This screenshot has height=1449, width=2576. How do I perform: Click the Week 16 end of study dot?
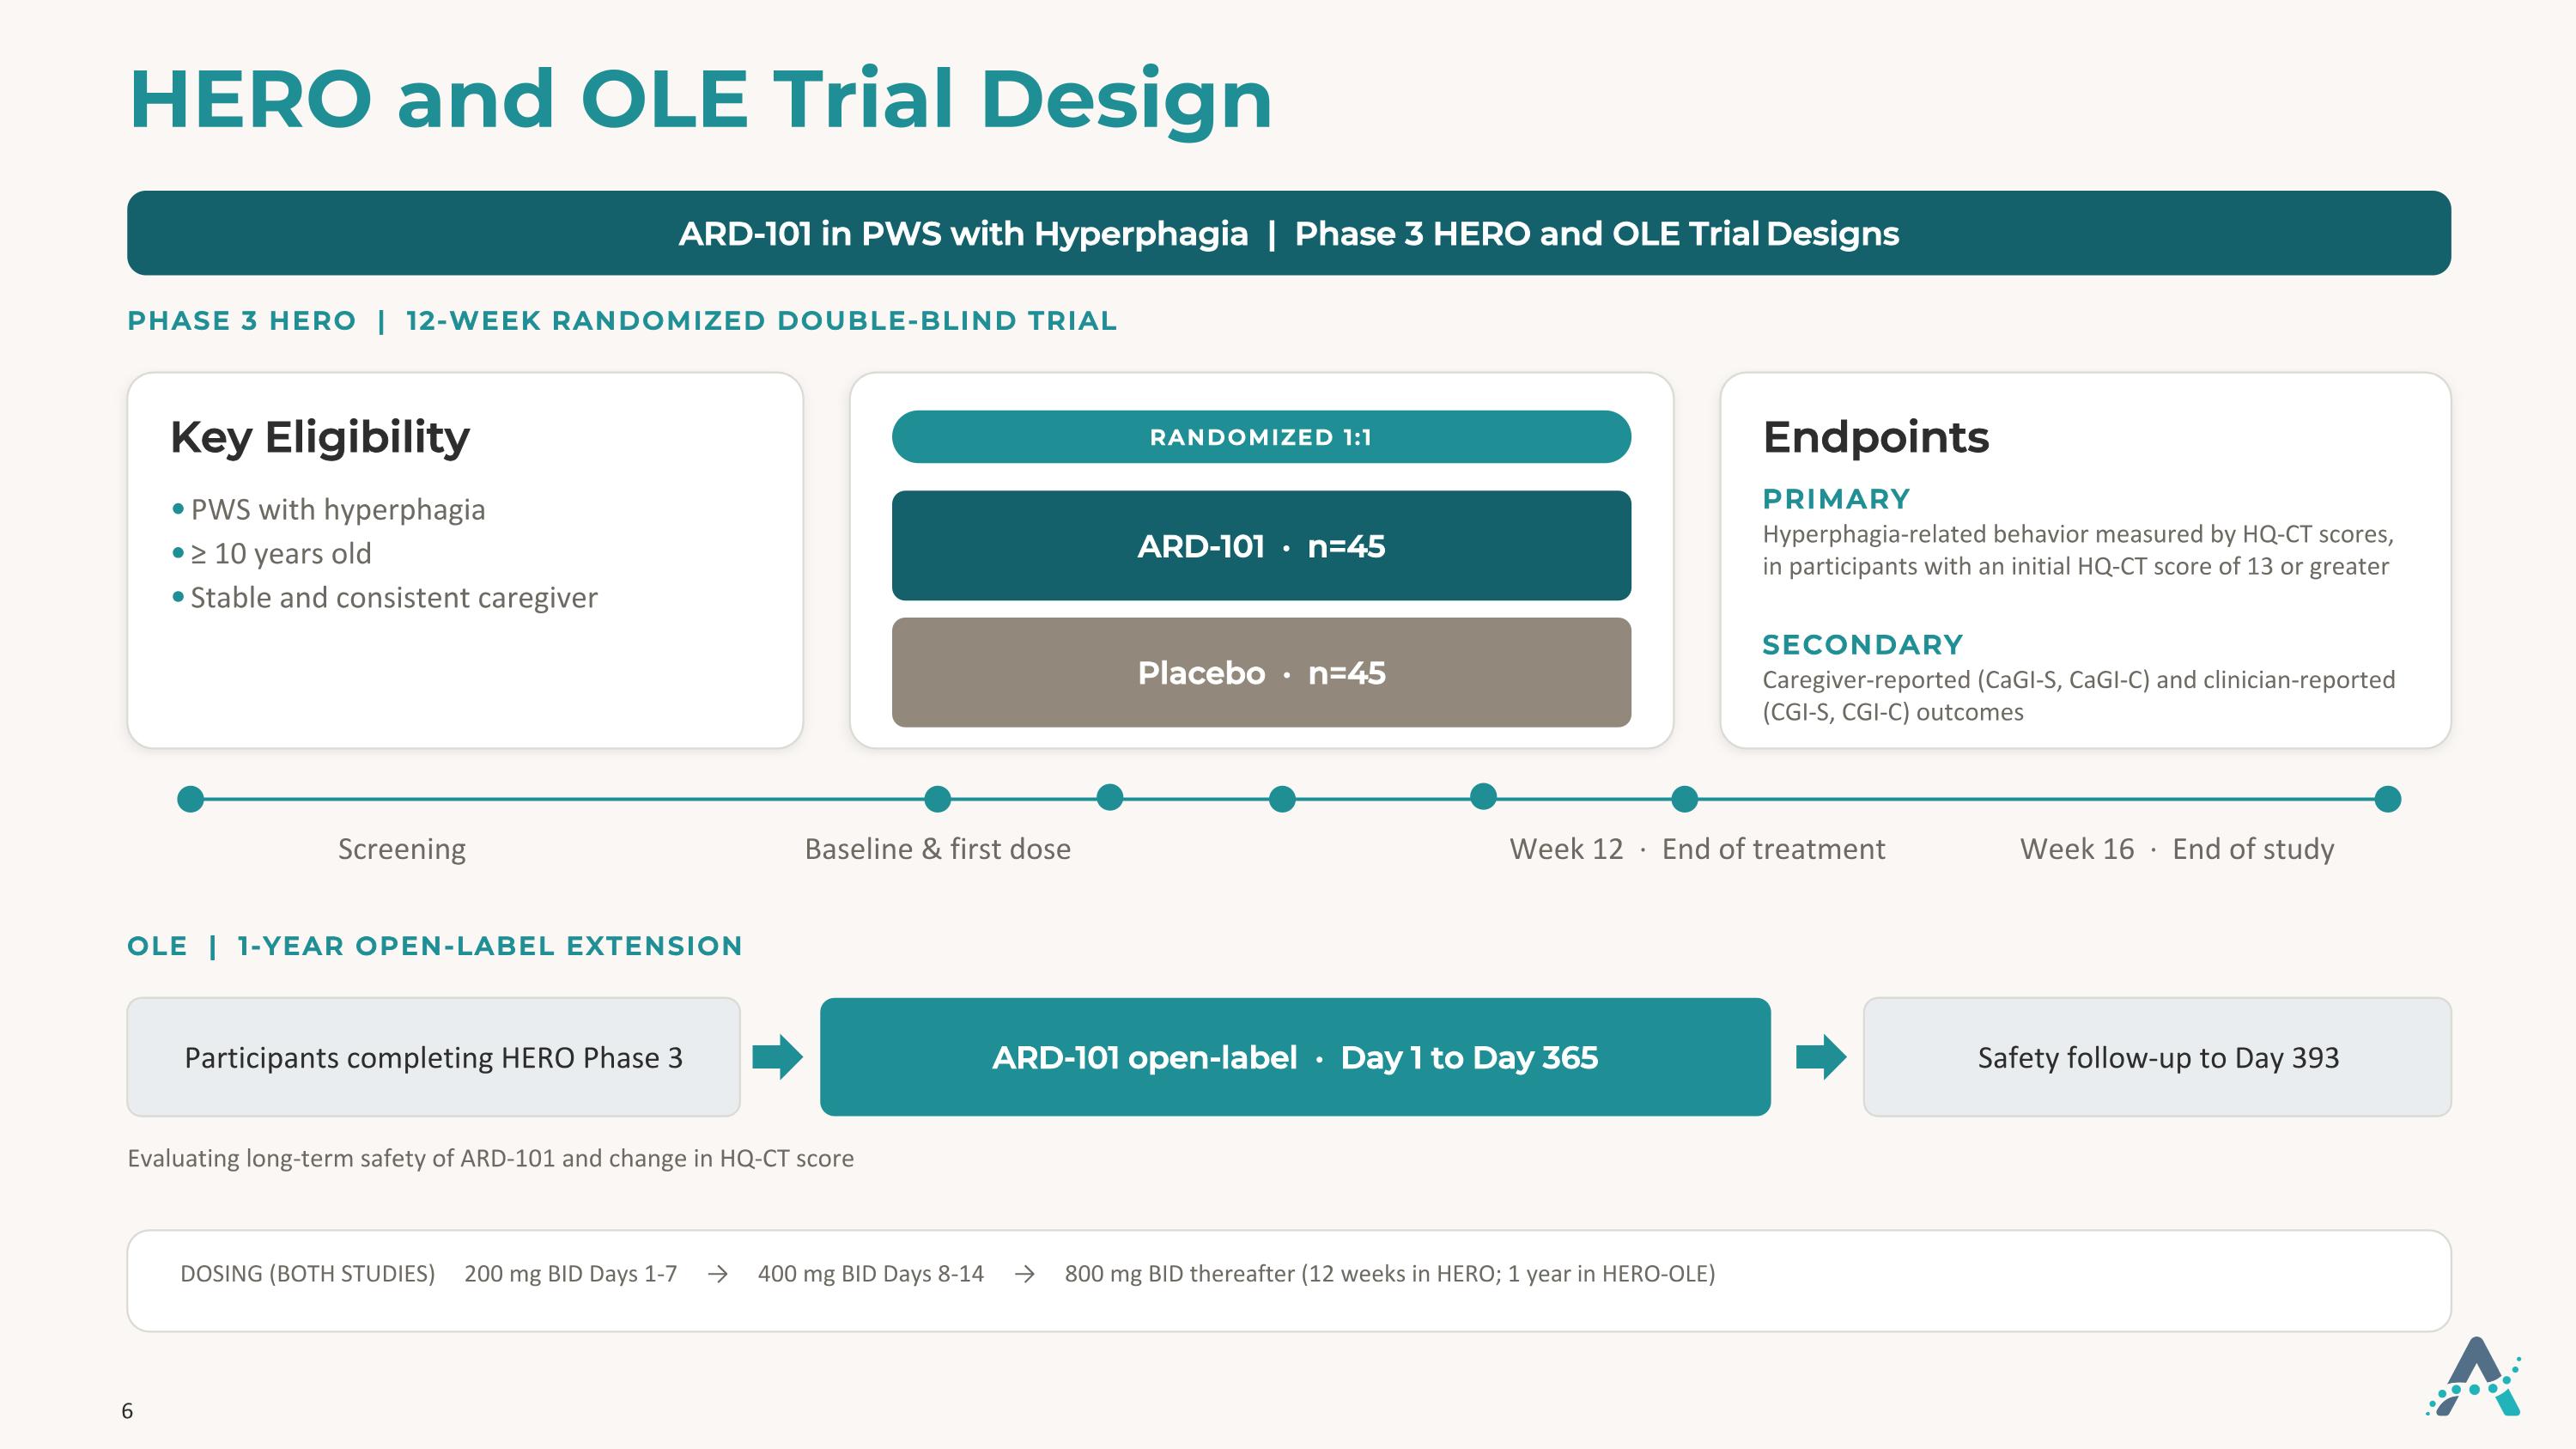2387,799
